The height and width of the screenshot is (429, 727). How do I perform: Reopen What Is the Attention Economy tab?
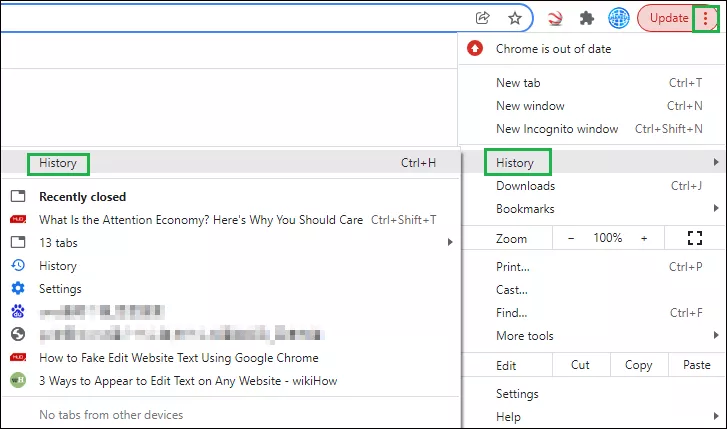click(x=231, y=220)
